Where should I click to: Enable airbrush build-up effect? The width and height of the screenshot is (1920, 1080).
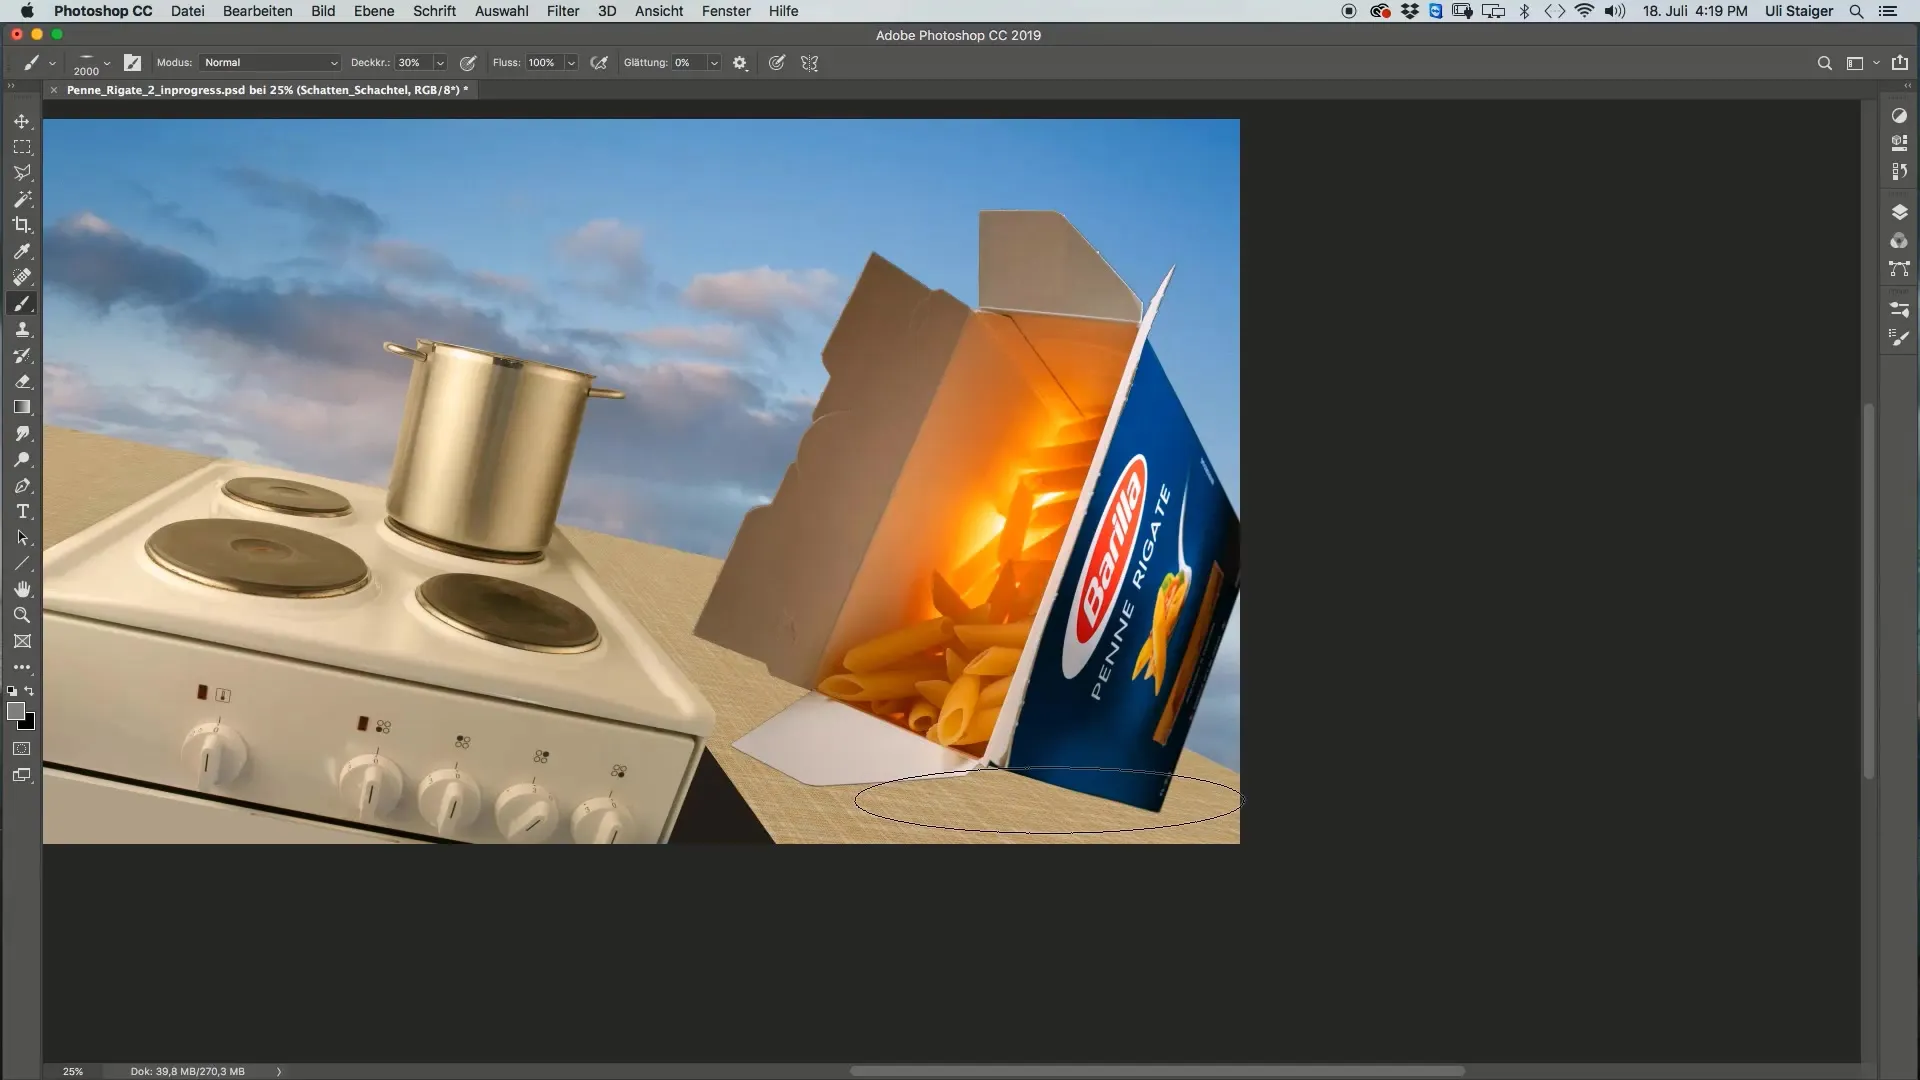click(599, 62)
